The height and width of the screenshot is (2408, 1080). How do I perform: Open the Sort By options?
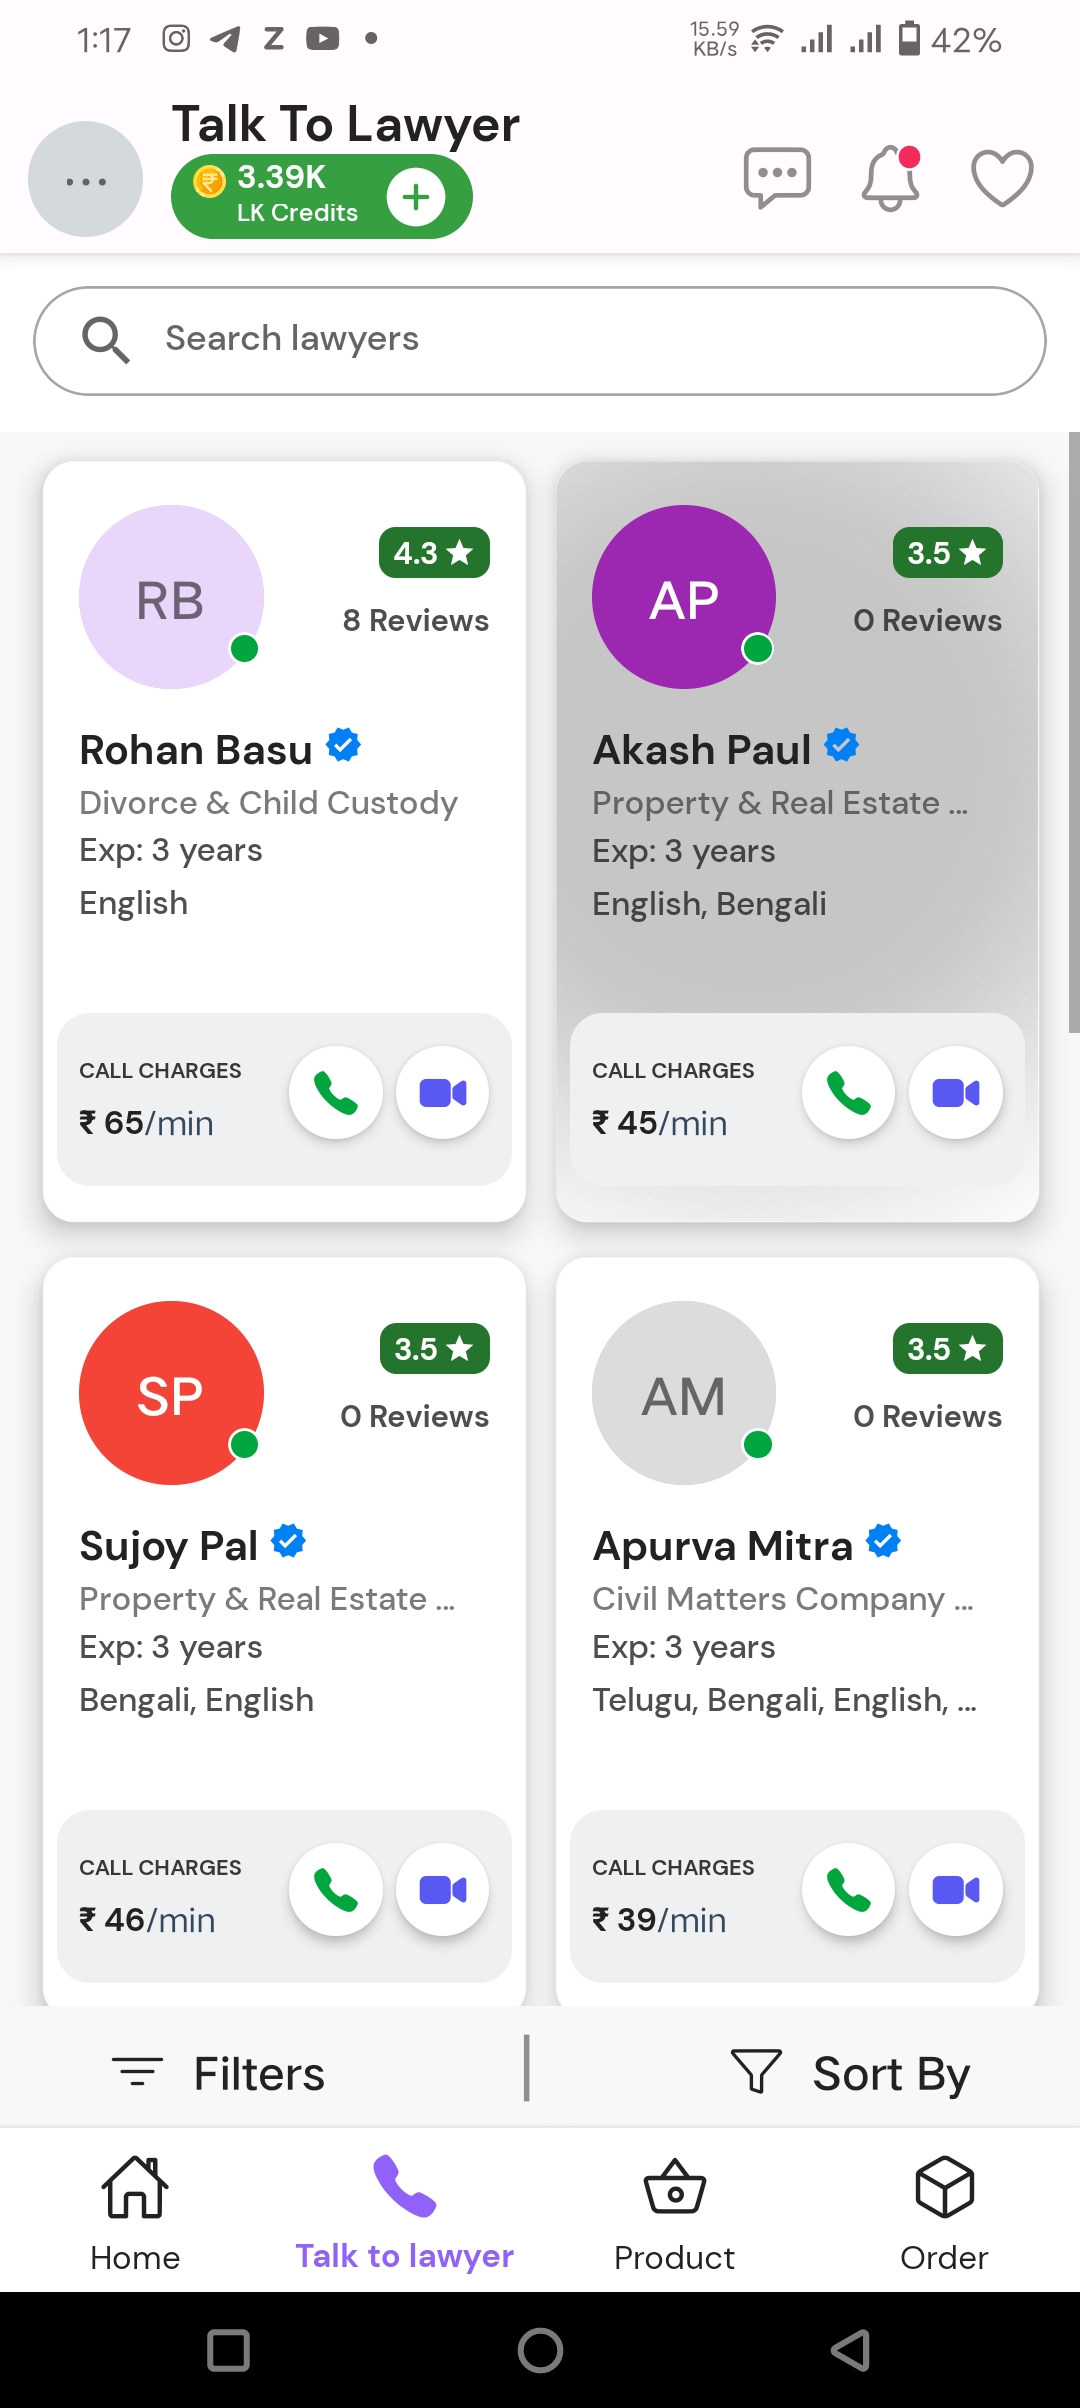pos(852,2073)
